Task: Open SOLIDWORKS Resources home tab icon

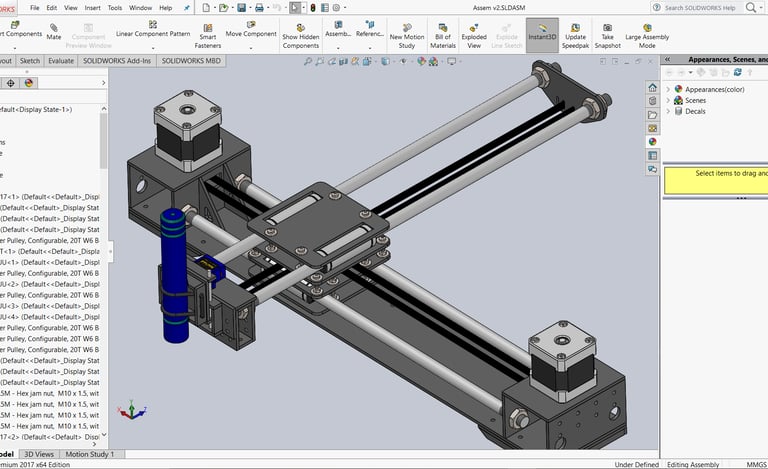Action: [652, 87]
